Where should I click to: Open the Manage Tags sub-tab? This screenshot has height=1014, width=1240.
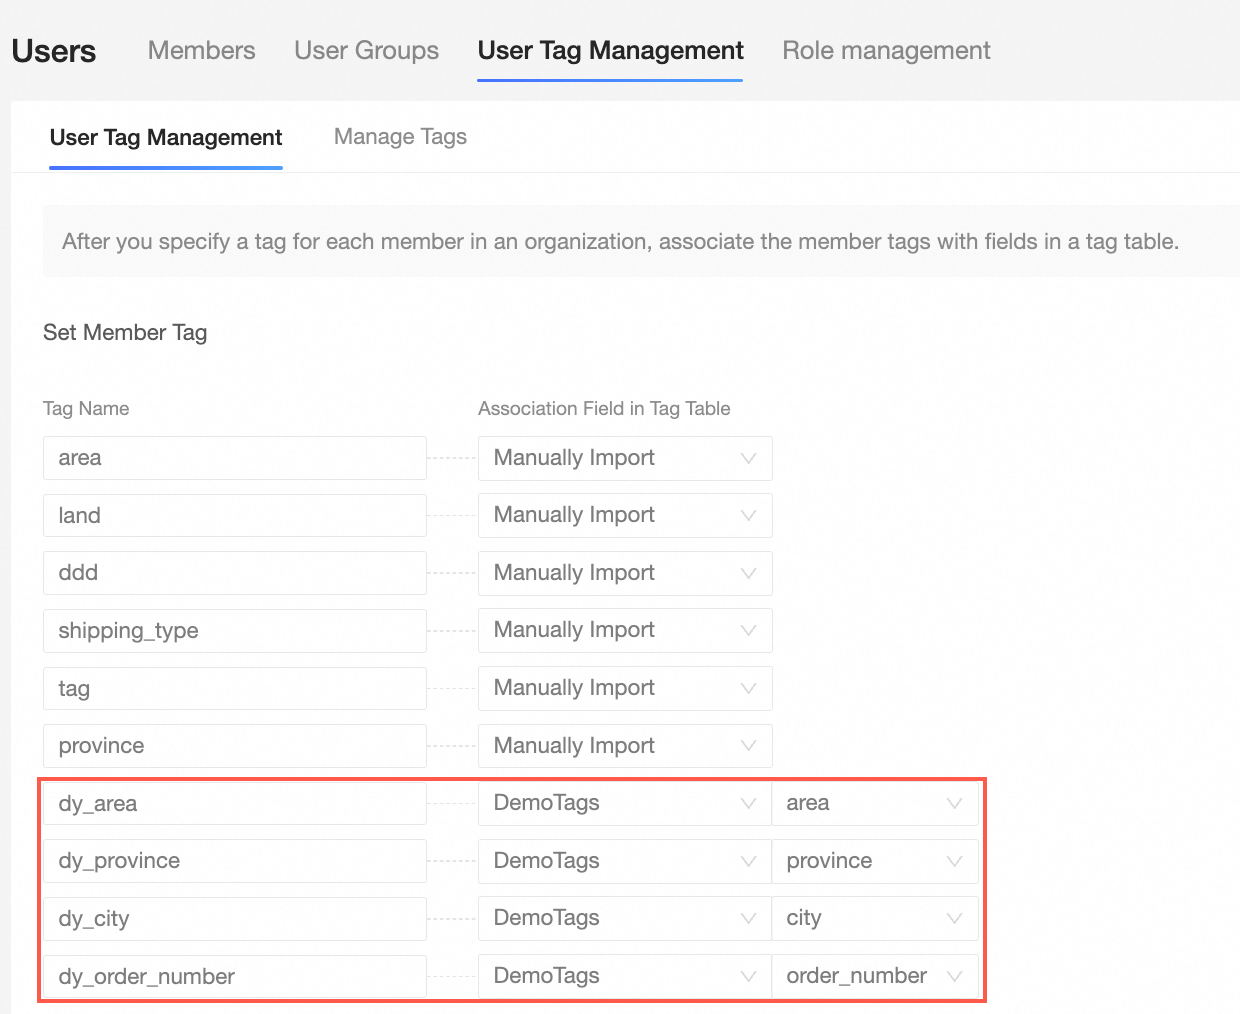coord(400,137)
